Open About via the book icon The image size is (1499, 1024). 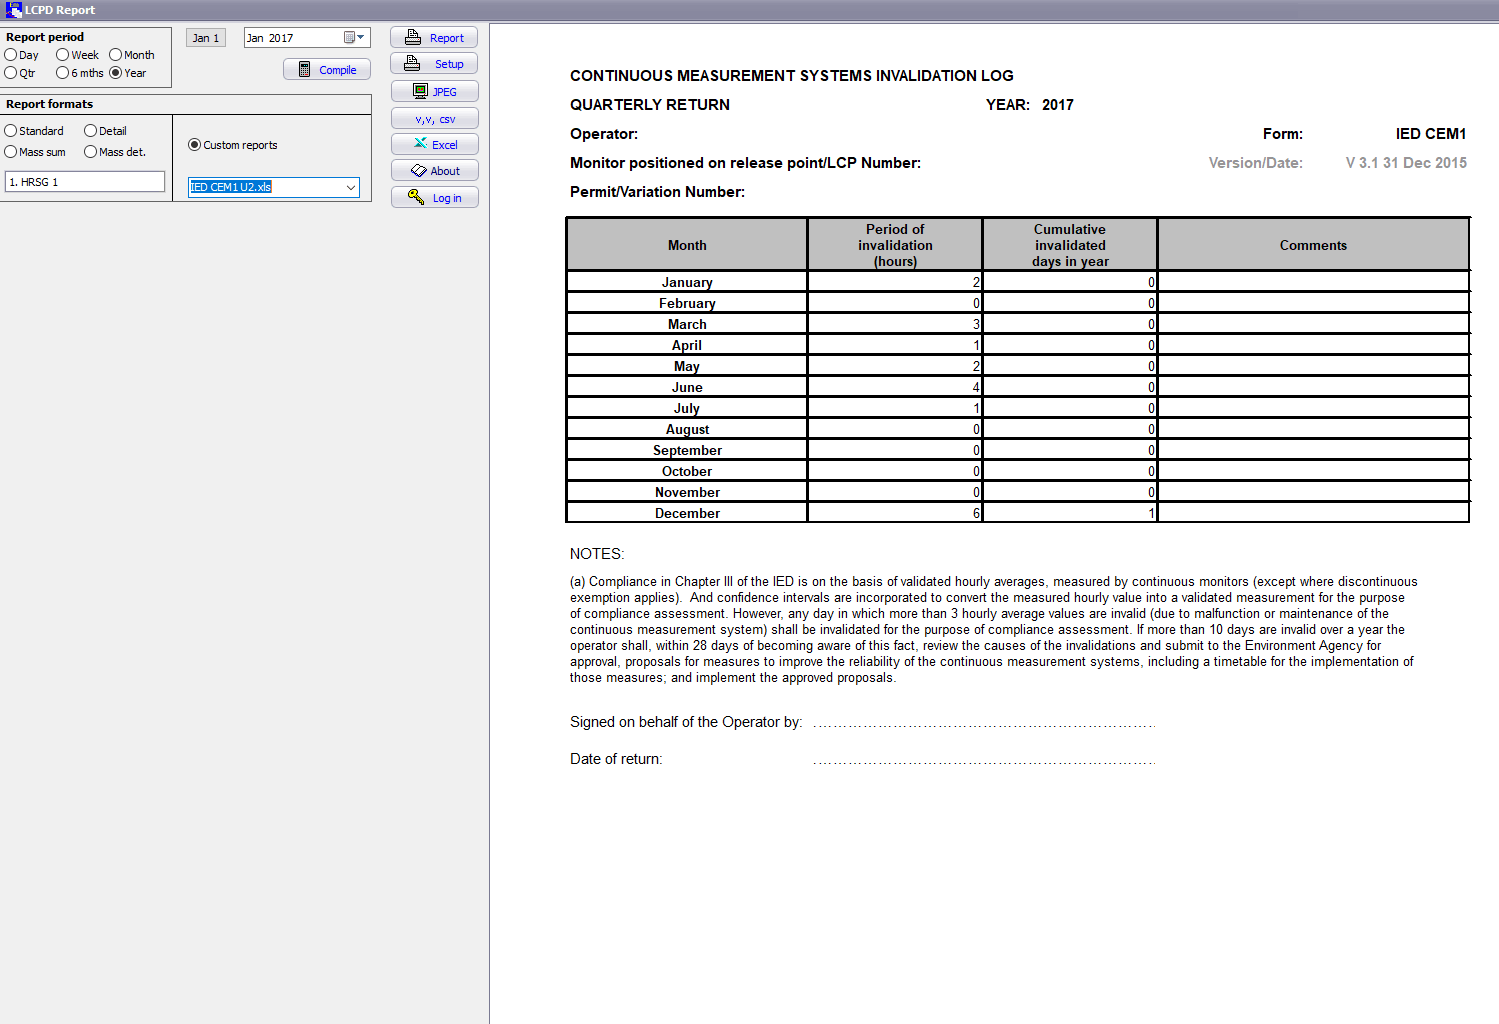point(419,171)
